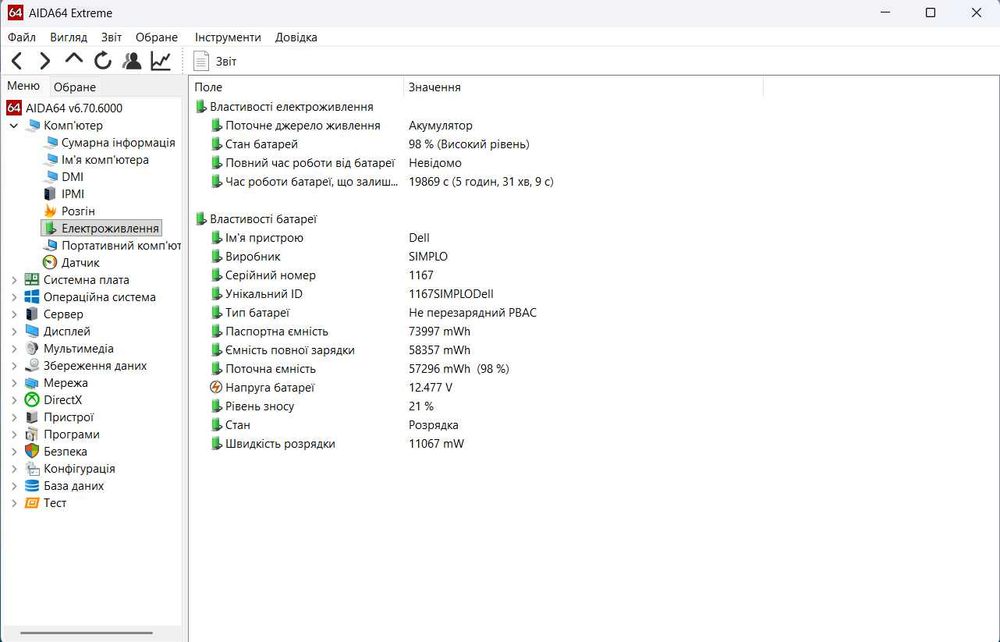Click the DirectX Xbox icon
This screenshot has height=642, width=1000.
coord(32,400)
